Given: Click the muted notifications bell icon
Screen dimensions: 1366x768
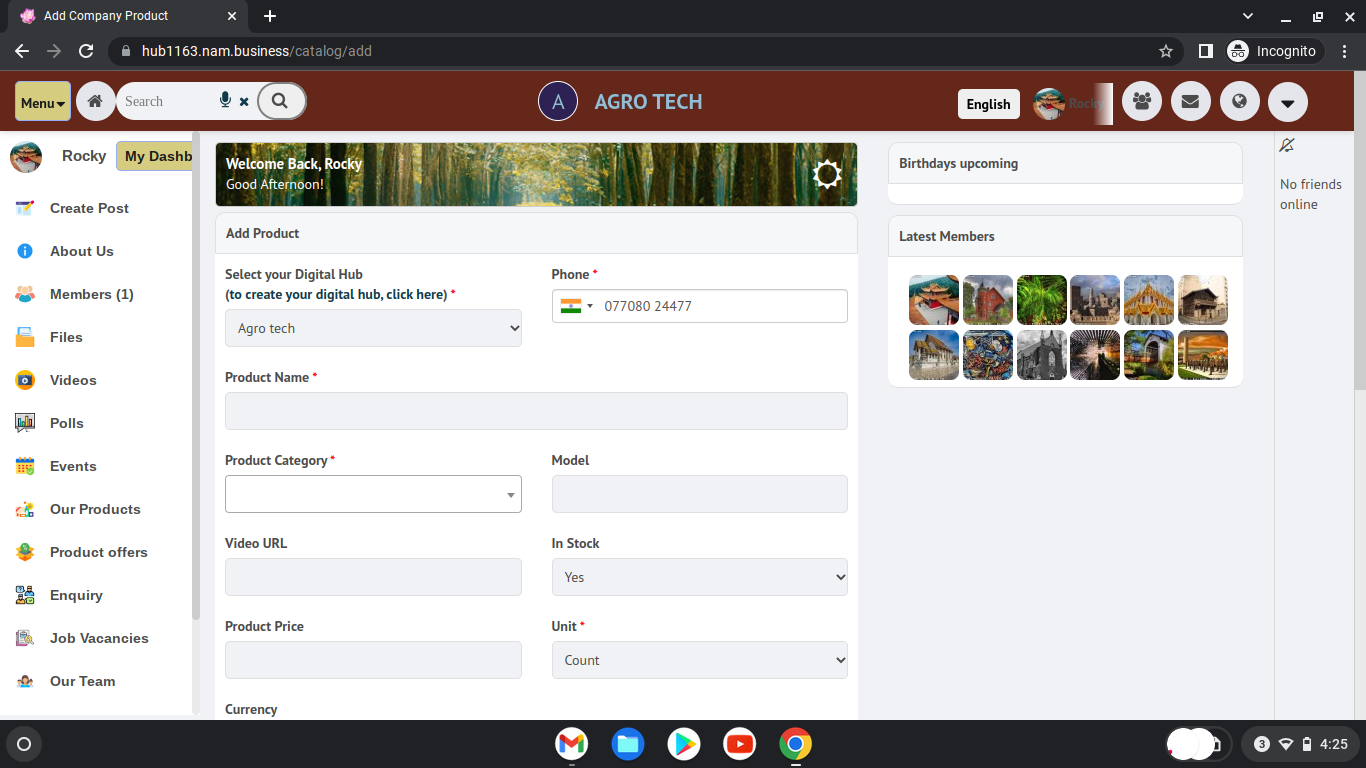Looking at the screenshot, I should (1287, 146).
